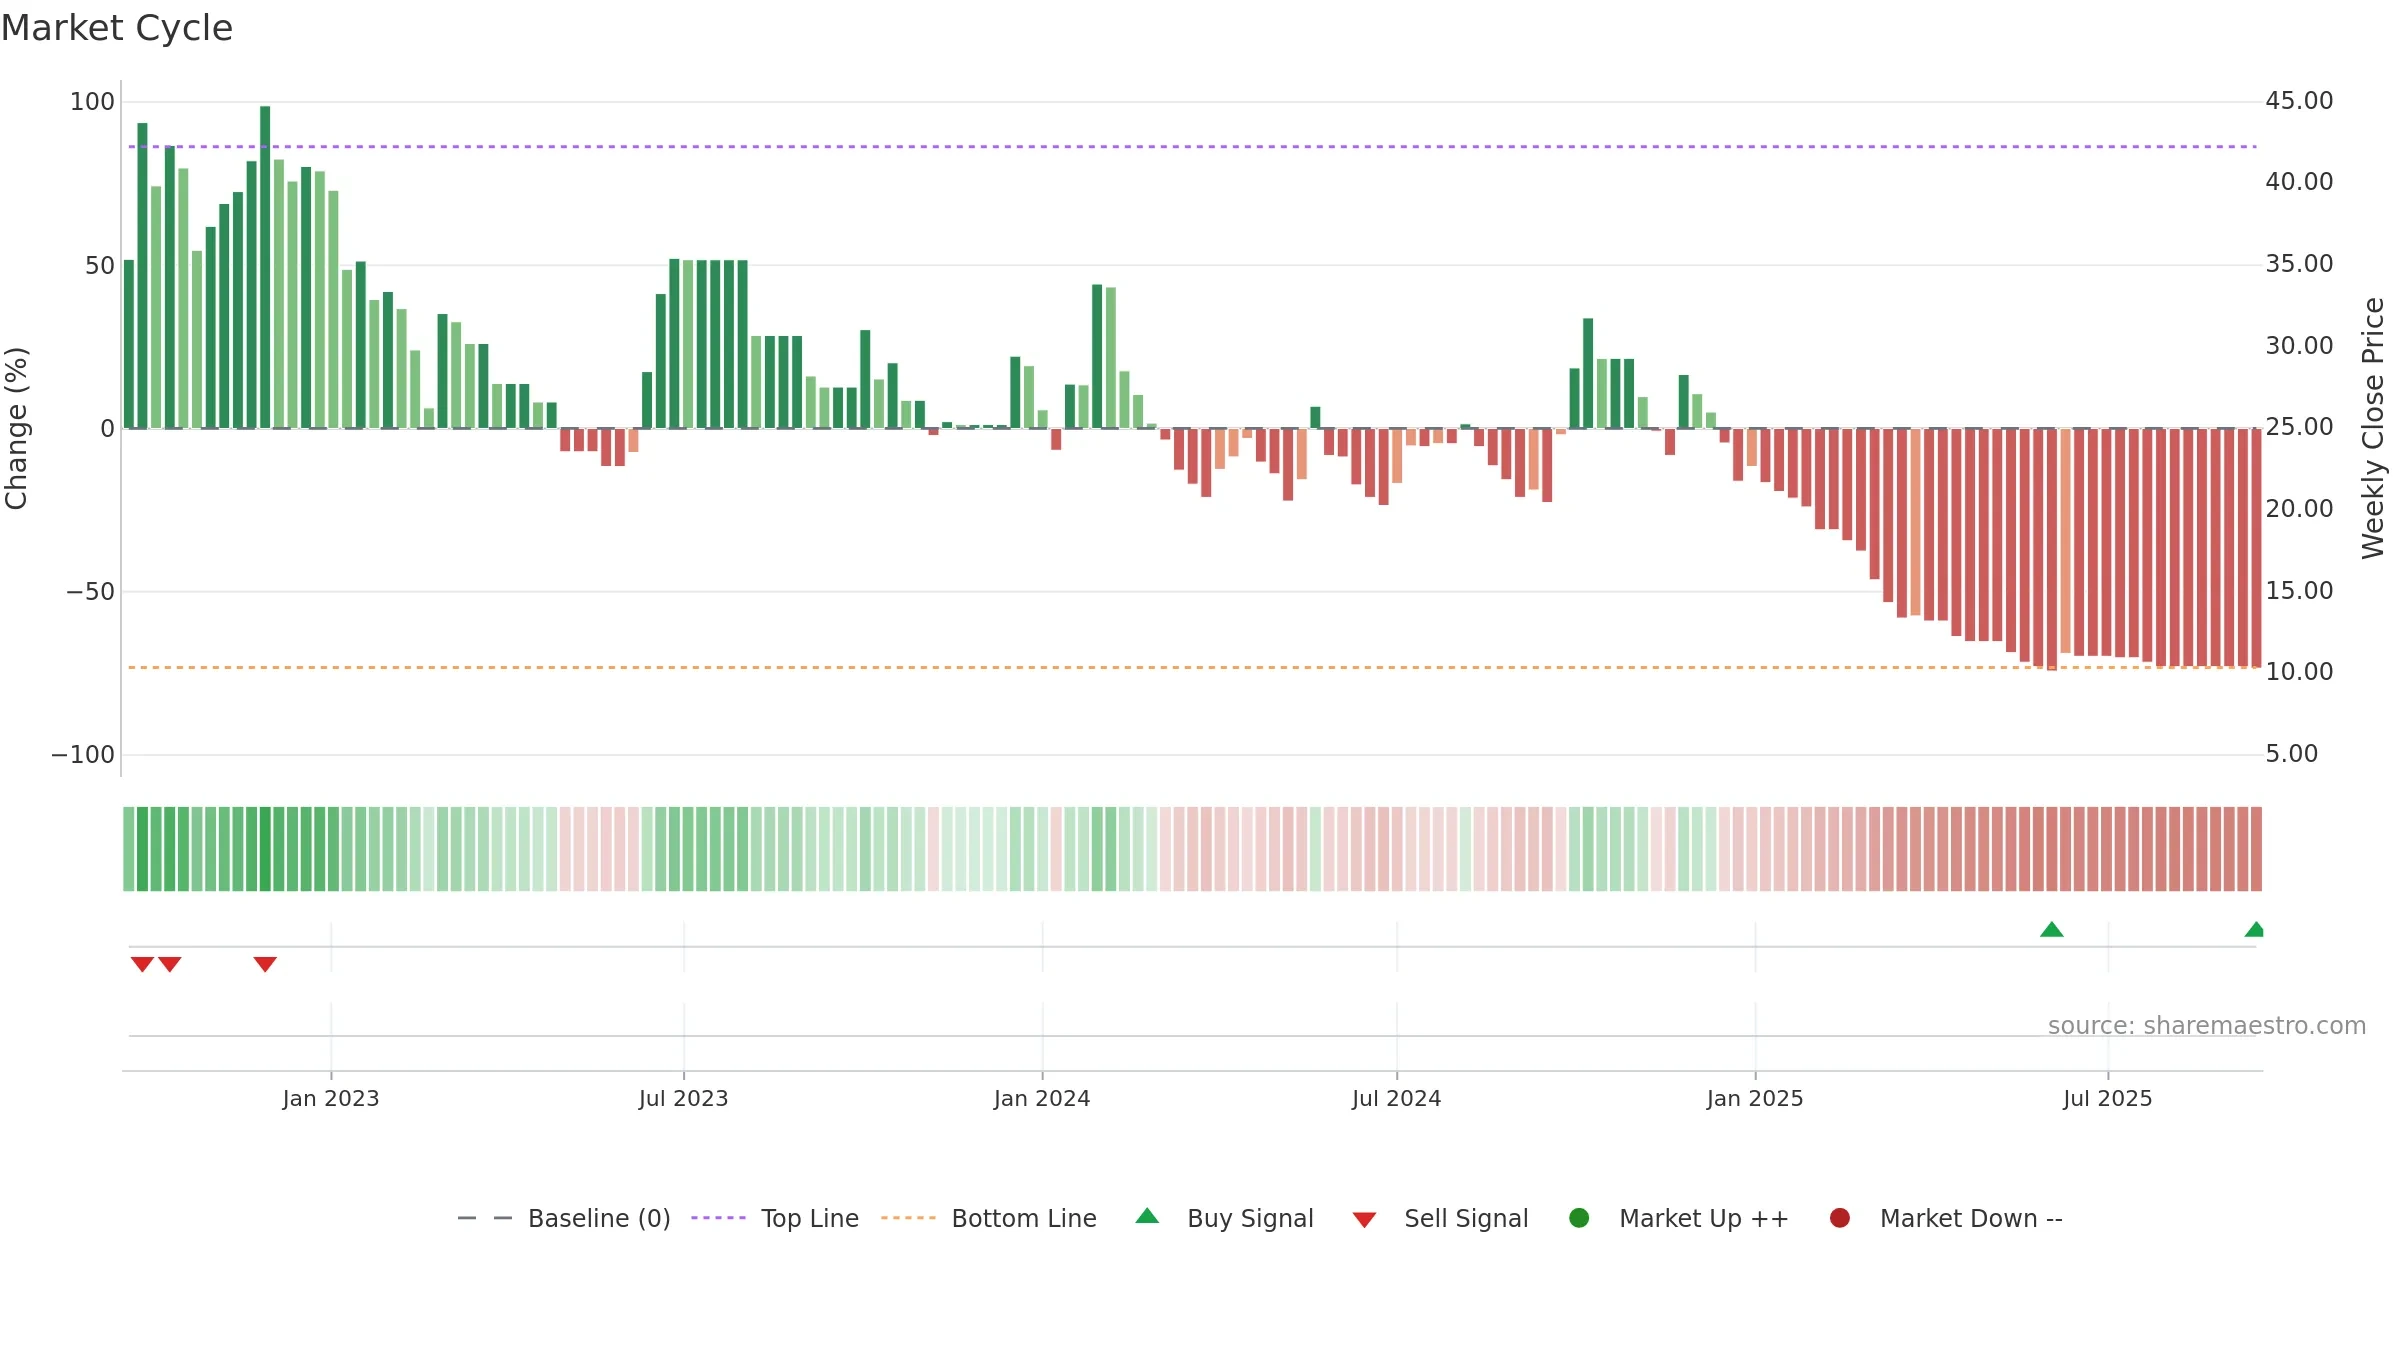
Task: Select the sell signal marker just before Jan 2023
Action: click(265, 964)
